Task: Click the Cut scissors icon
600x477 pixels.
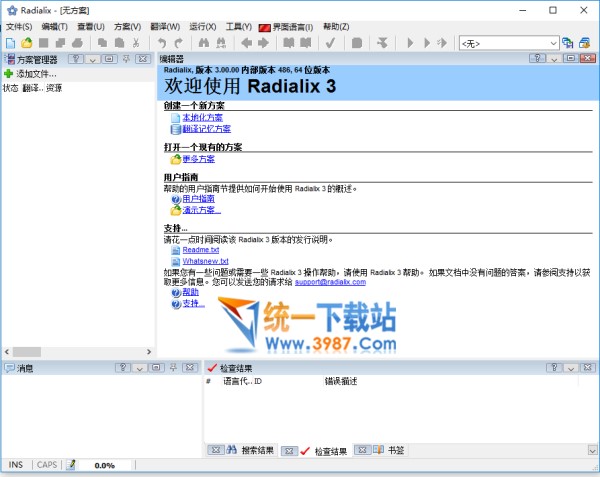Action: [x=136, y=43]
